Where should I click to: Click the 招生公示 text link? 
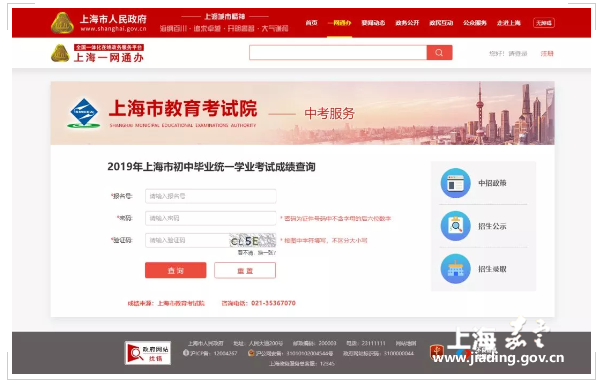pos(492,226)
